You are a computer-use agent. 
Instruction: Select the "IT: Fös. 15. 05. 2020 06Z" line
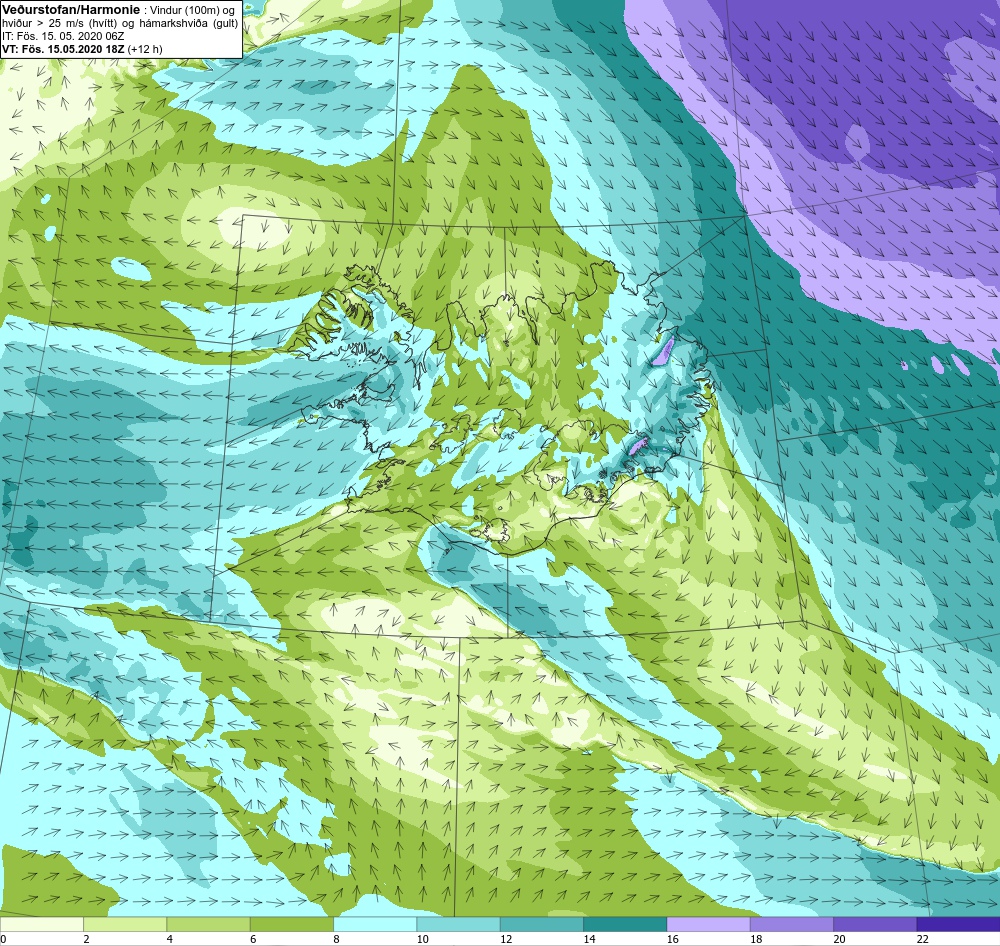(x=63, y=36)
